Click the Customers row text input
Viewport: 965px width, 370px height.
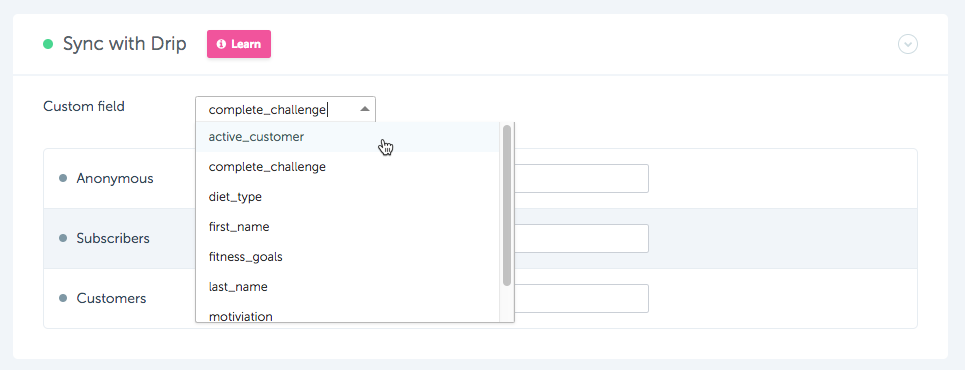coord(581,298)
